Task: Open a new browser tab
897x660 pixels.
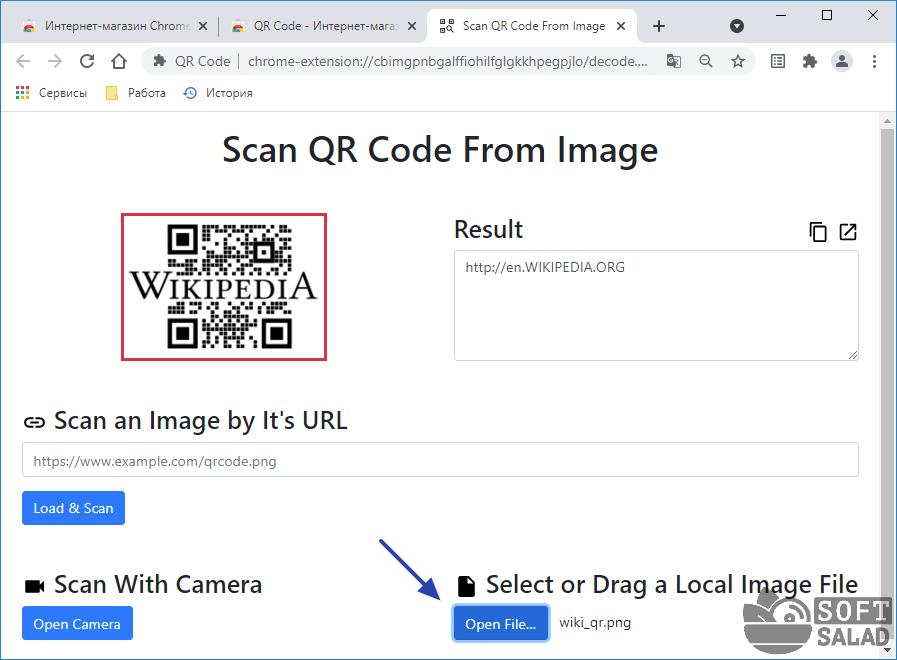Action: pyautogui.click(x=658, y=26)
